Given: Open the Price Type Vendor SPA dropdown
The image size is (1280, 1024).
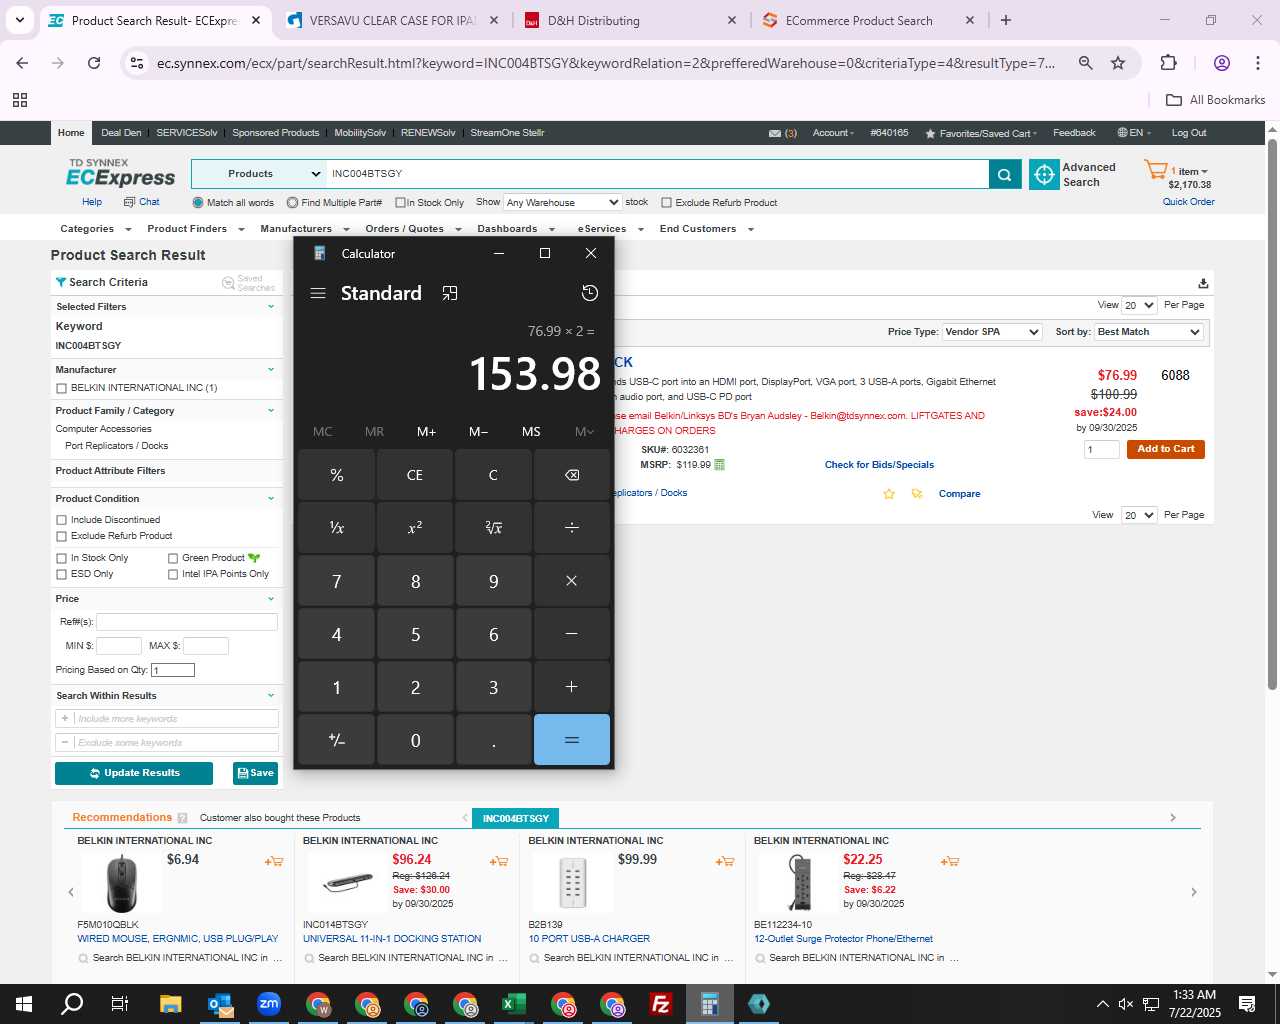Looking at the screenshot, I should [x=992, y=332].
